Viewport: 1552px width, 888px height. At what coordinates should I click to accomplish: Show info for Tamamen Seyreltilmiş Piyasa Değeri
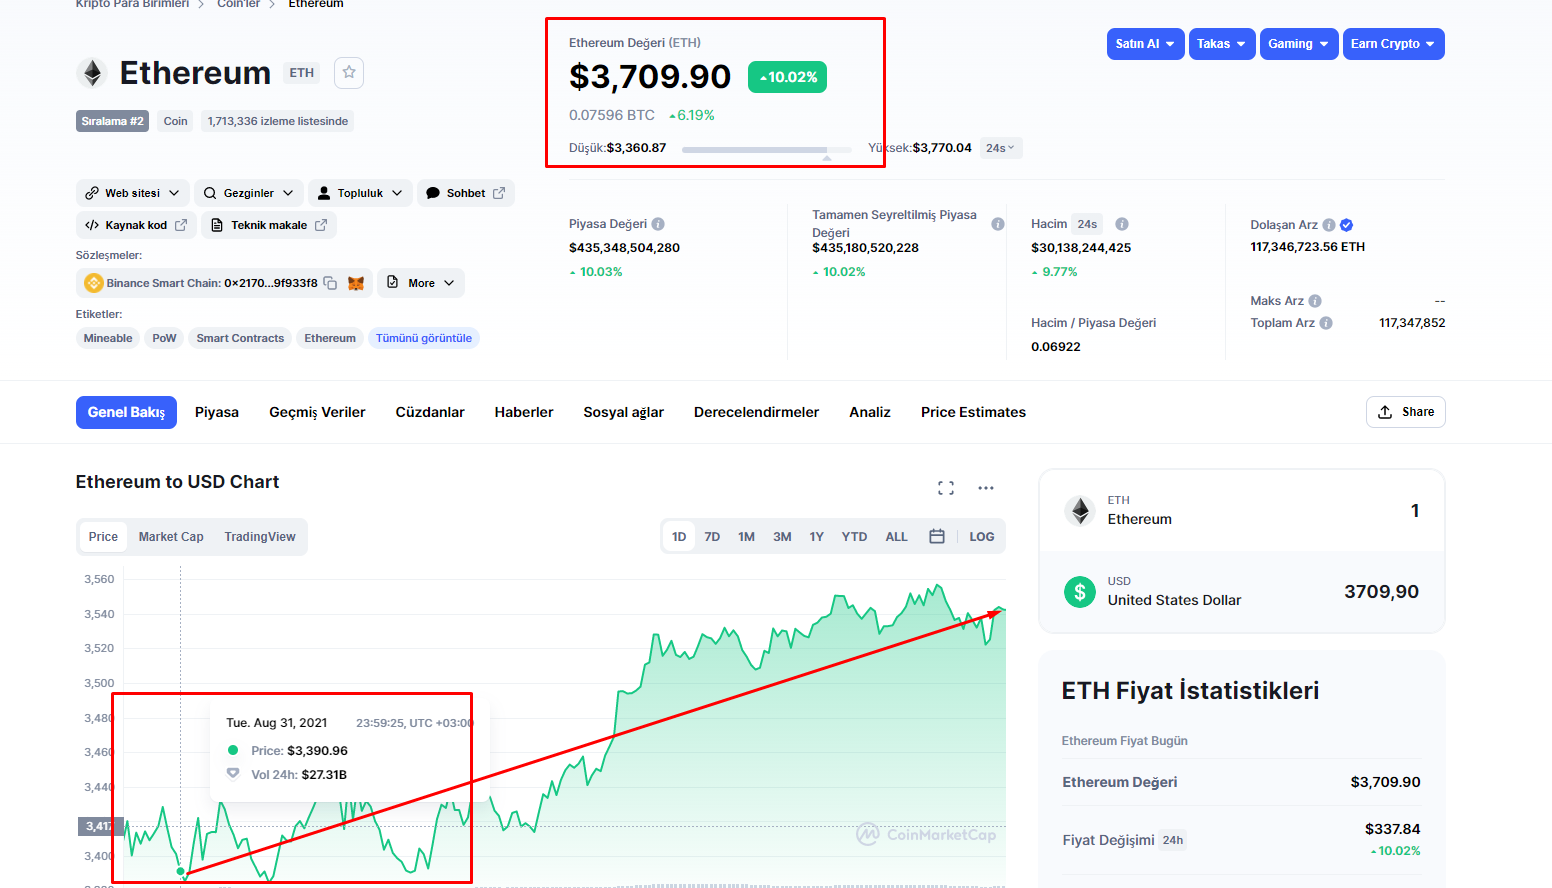[x=998, y=224]
